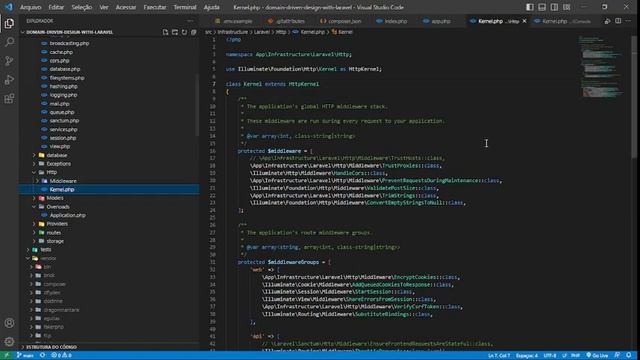This screenshot has width=640, height=360.
Task: Click the Infrastructure breadcrumb segment
Action: [233, 32]
